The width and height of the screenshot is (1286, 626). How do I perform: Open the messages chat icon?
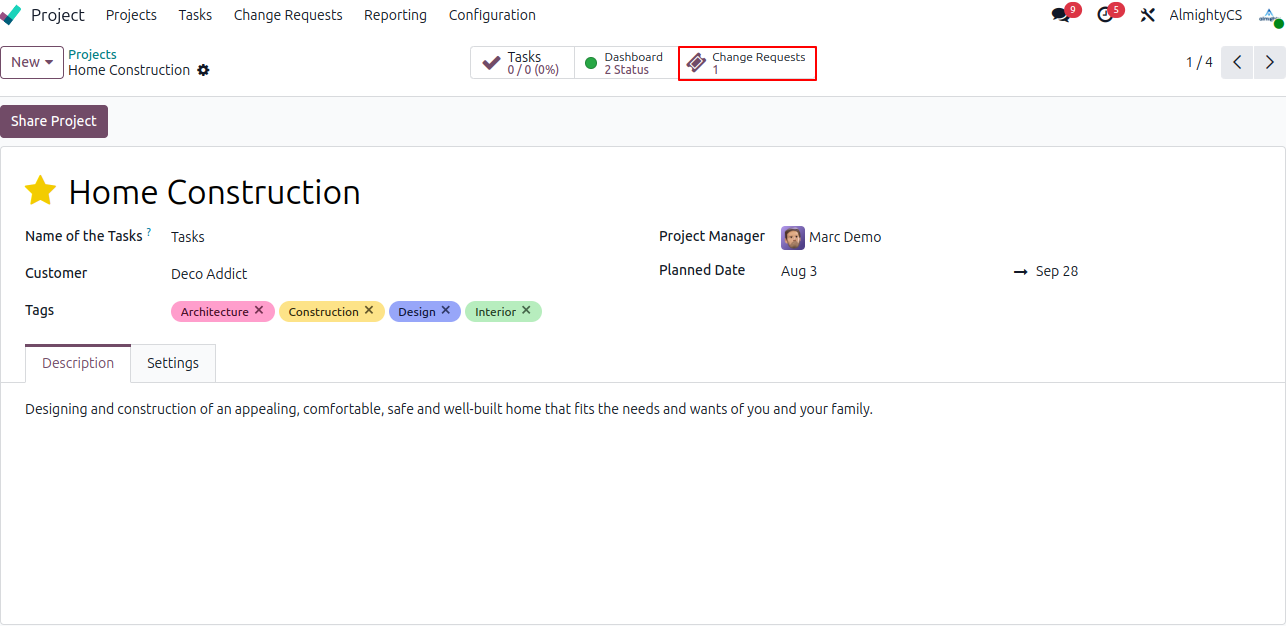tap(1060, 15)
